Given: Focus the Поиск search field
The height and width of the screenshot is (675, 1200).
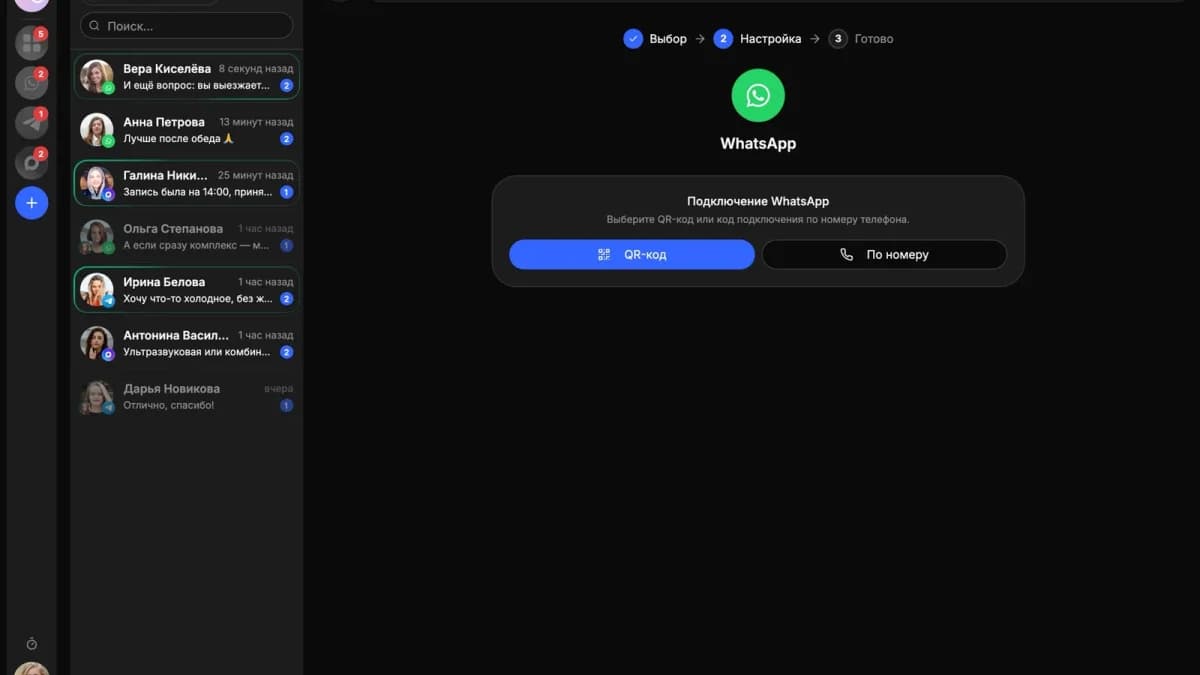Looking at the screenshot, I should coord(187,26).
